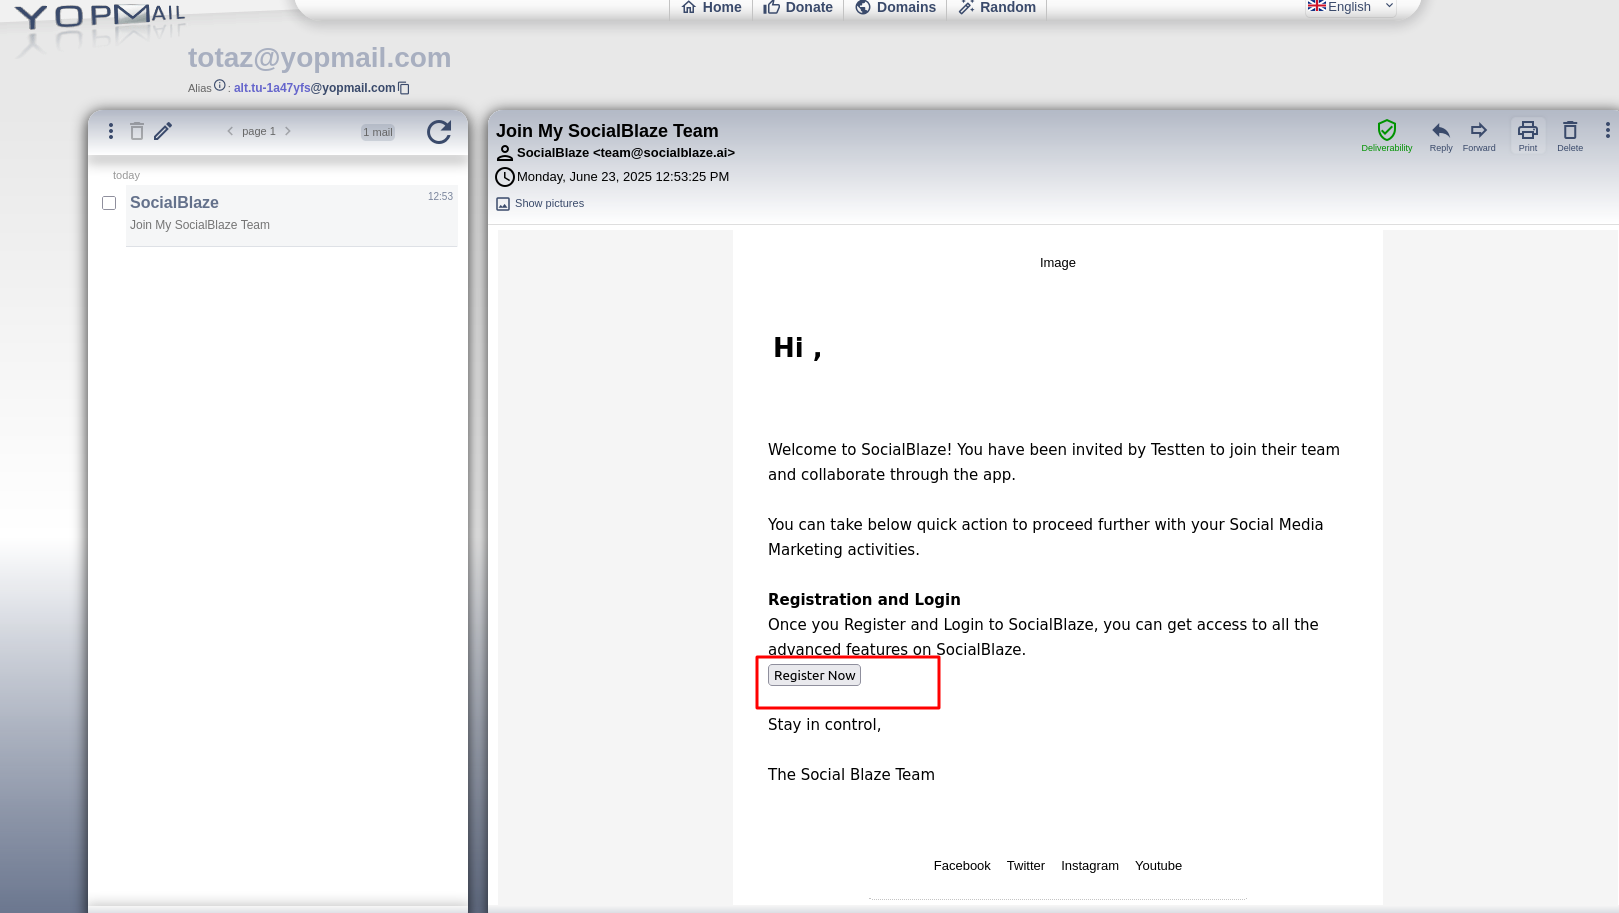
Task: Open the Donate page
Action: click(797, 7)
